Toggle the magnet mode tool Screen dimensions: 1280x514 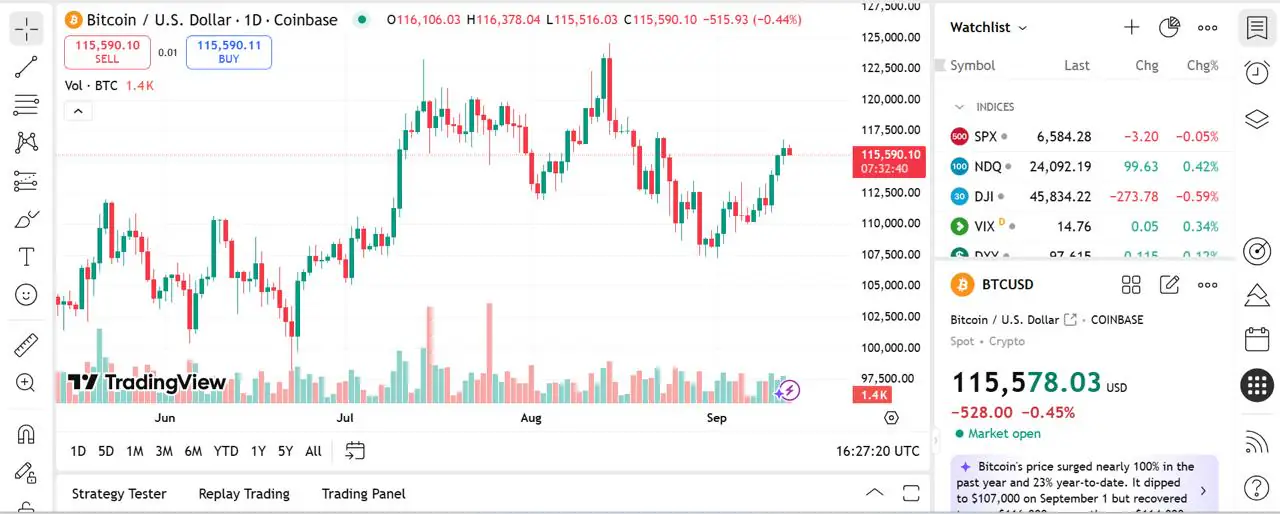pos(26,434)
